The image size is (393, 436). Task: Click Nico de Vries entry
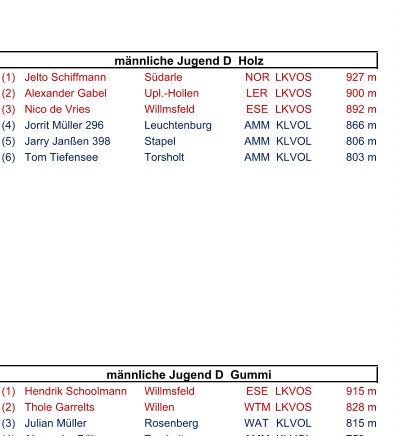pos(57,109)
